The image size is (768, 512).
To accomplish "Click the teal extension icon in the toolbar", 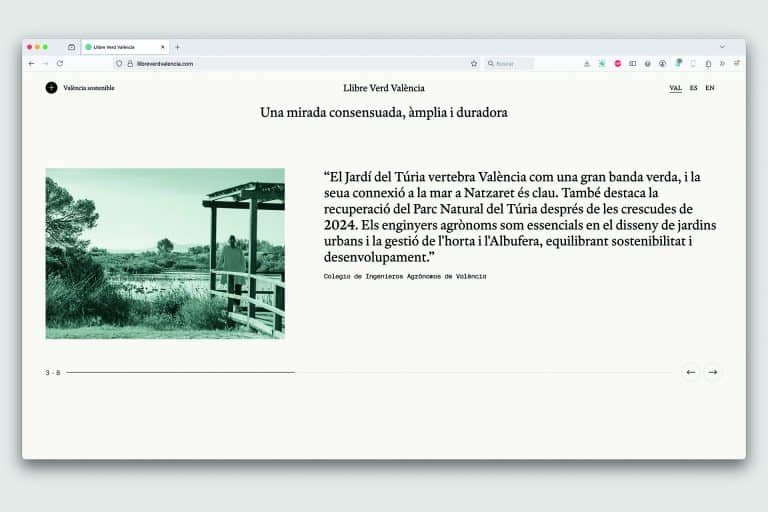I will (678, 63).
